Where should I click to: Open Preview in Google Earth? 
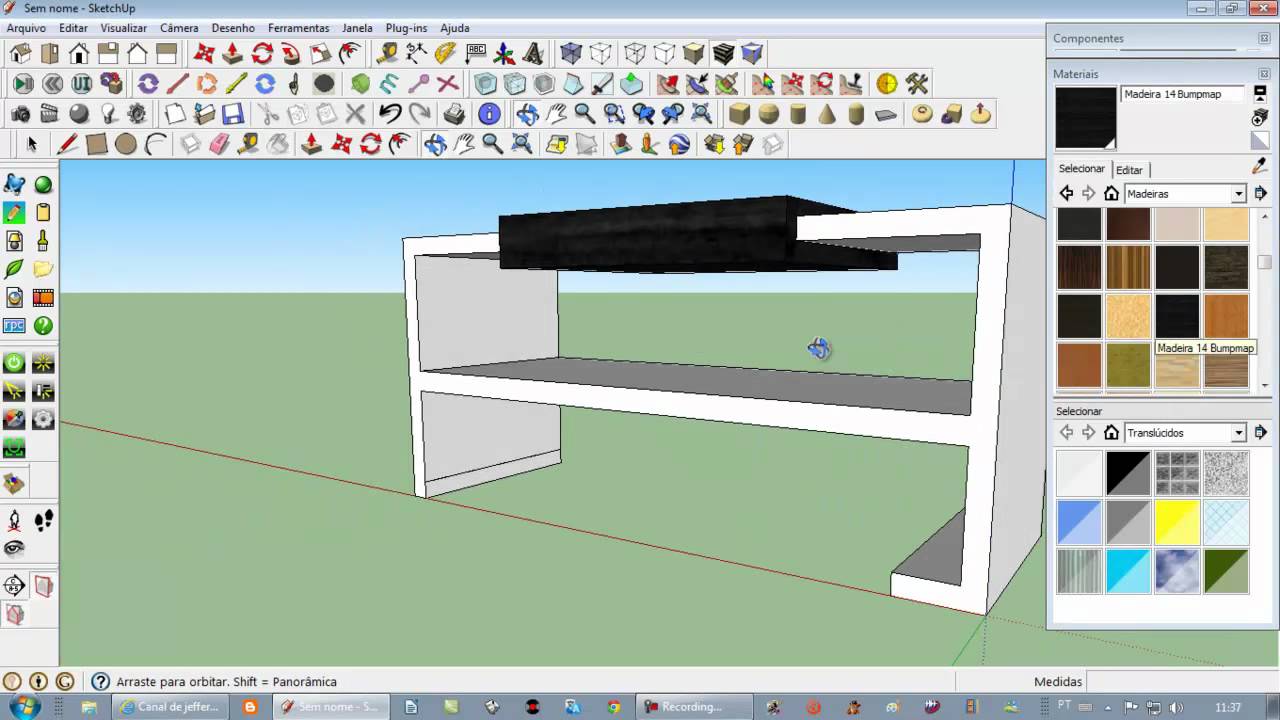click(679, 144)
